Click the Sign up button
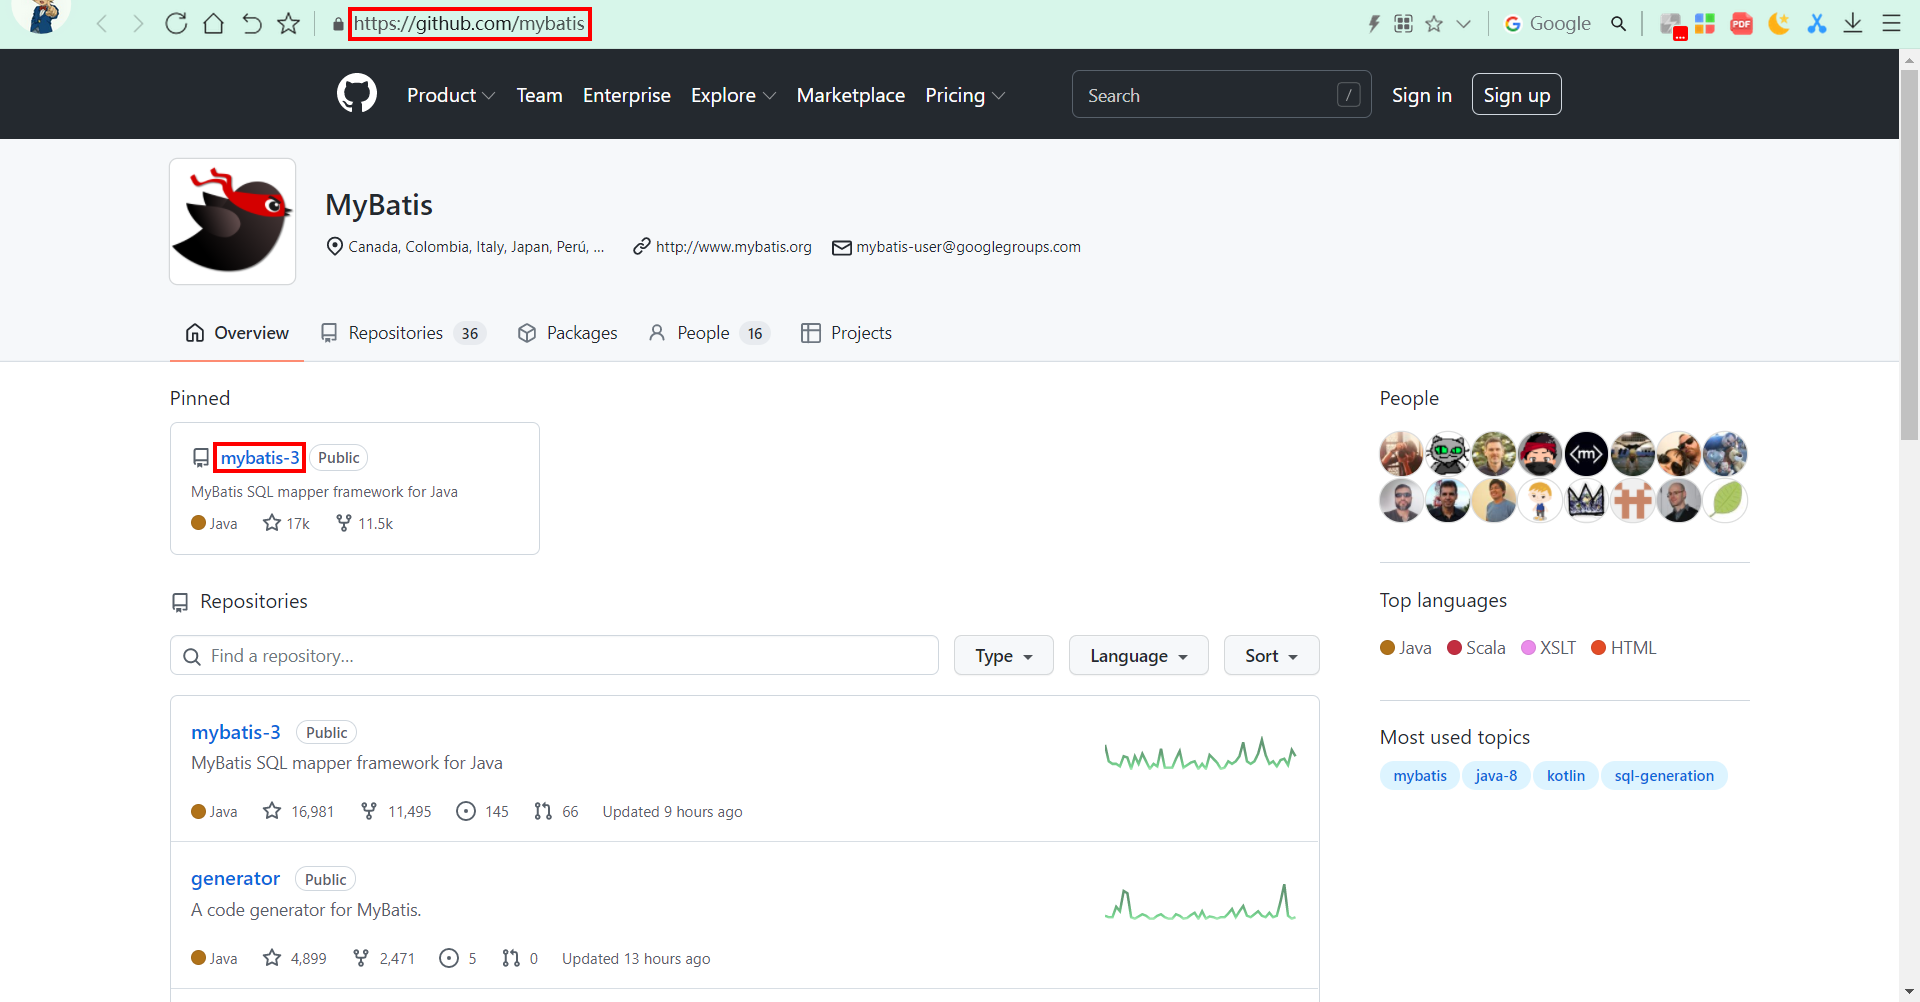 (x=1517, y=95)
